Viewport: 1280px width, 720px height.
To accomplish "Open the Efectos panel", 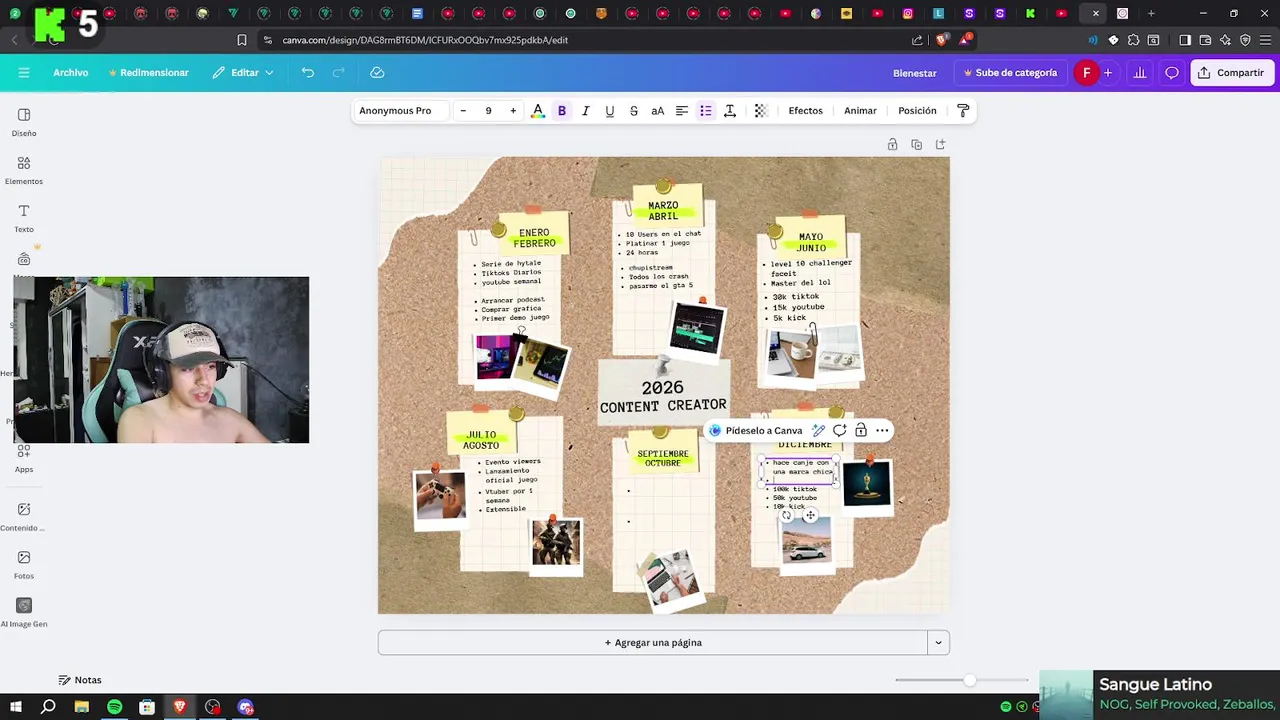I will click(x=806, y=111).
